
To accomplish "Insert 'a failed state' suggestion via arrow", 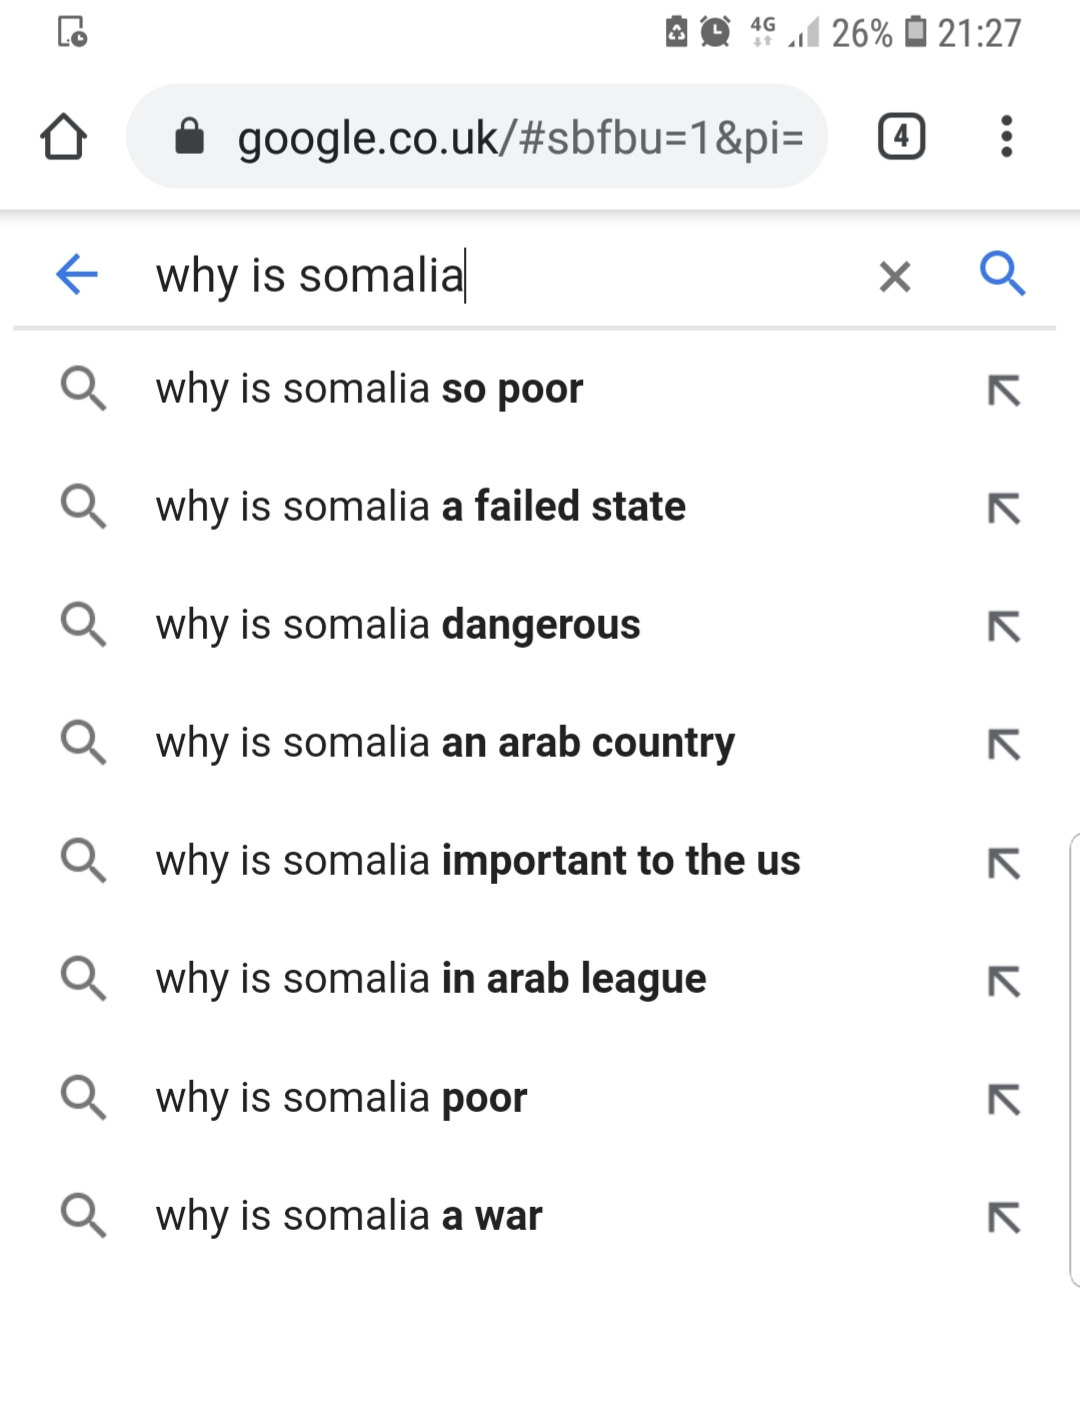I will 1004,508.
